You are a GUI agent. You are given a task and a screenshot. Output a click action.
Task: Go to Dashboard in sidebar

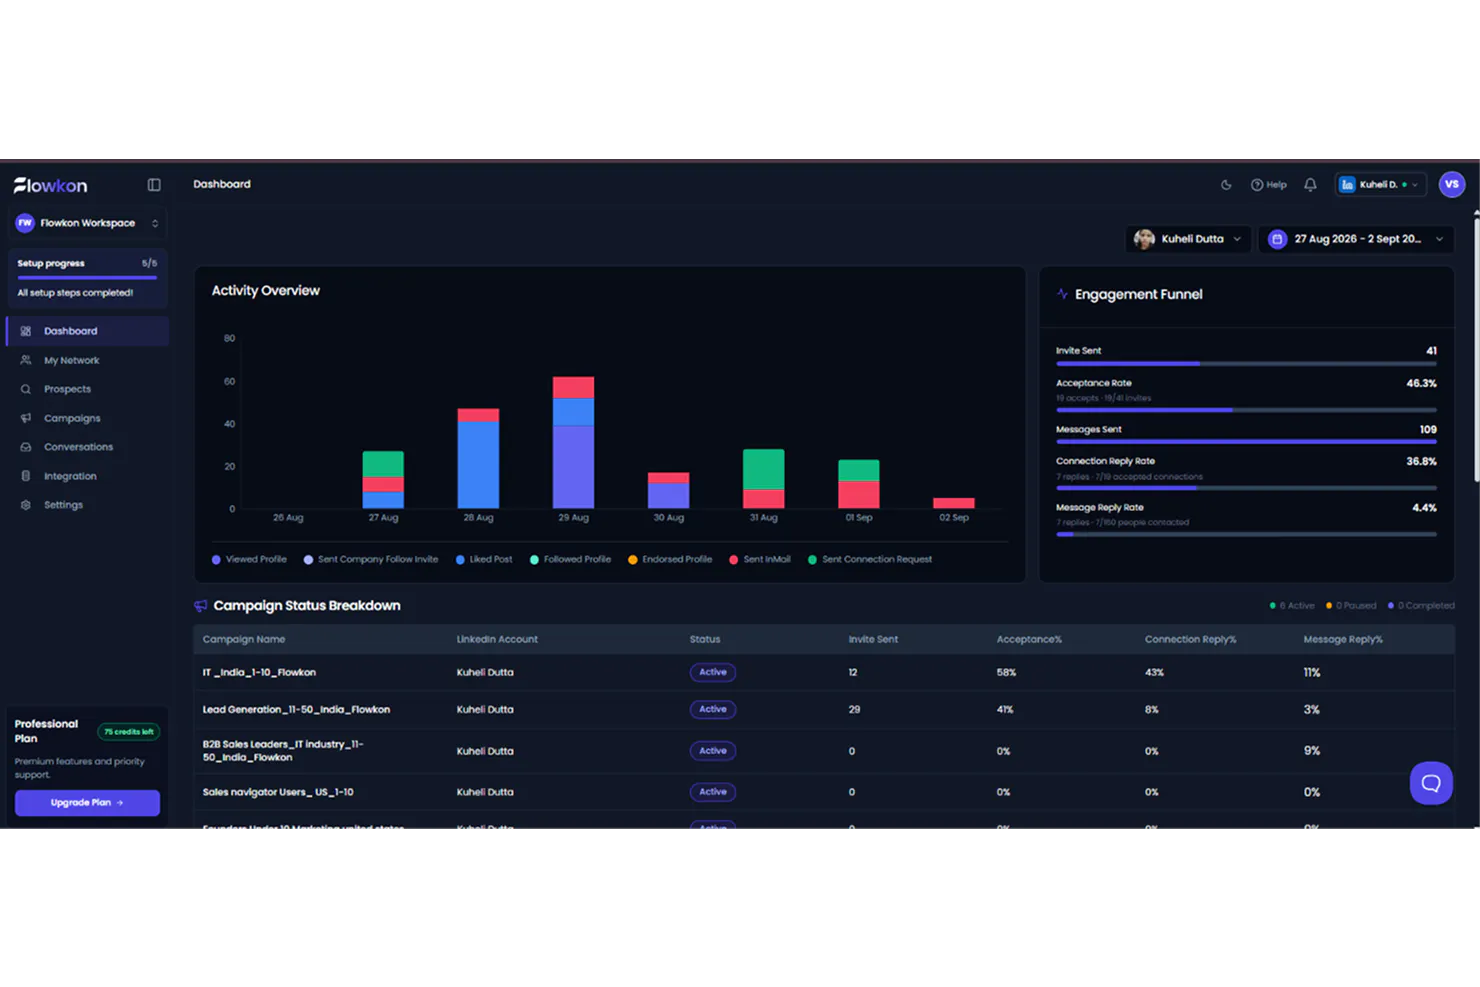[87, 331]
